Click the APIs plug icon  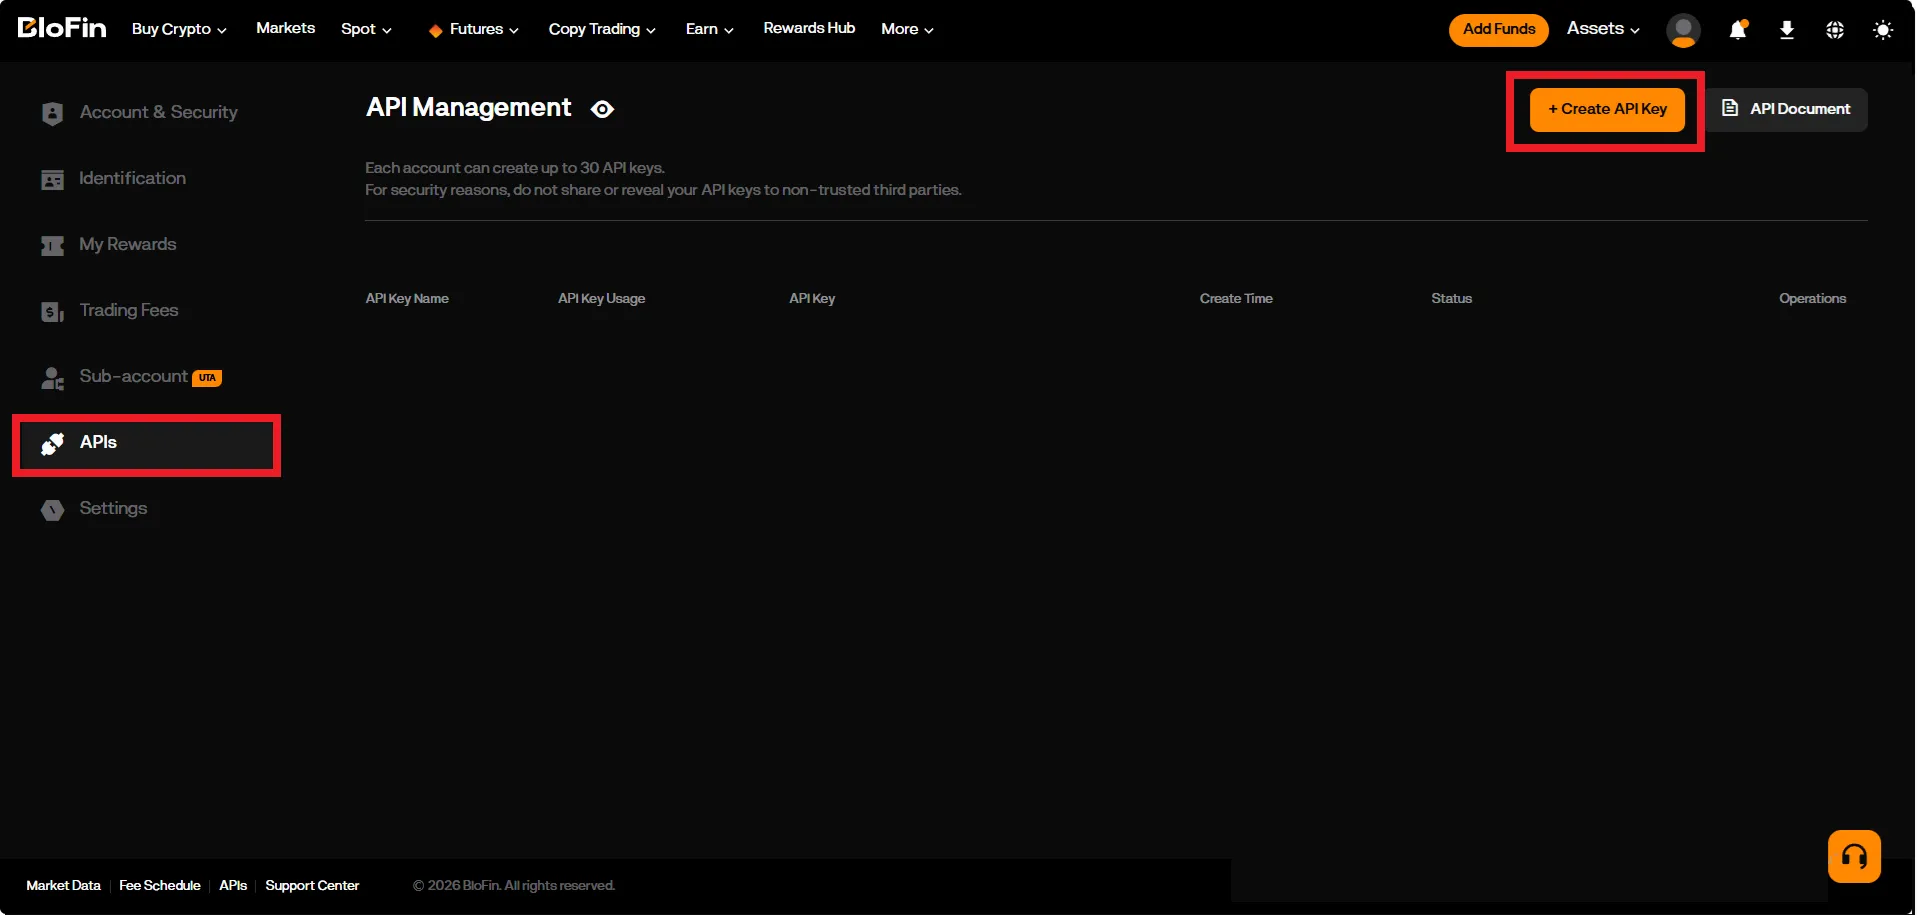coord(53,443)
